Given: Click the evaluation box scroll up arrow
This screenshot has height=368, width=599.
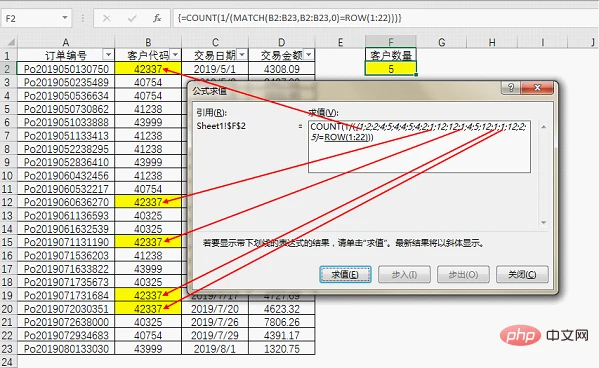Looking at the screenshot, I should 544,127.
